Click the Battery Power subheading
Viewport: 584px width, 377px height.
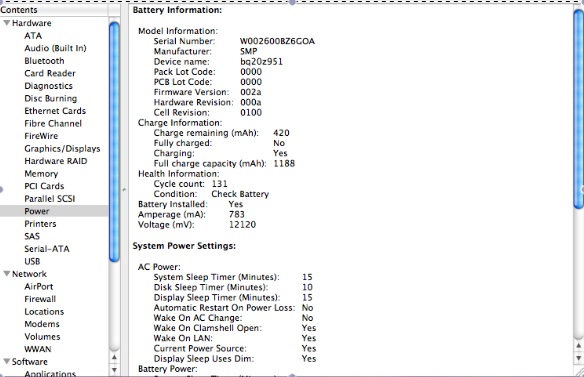pyautogui.click(x=168, y=369)
